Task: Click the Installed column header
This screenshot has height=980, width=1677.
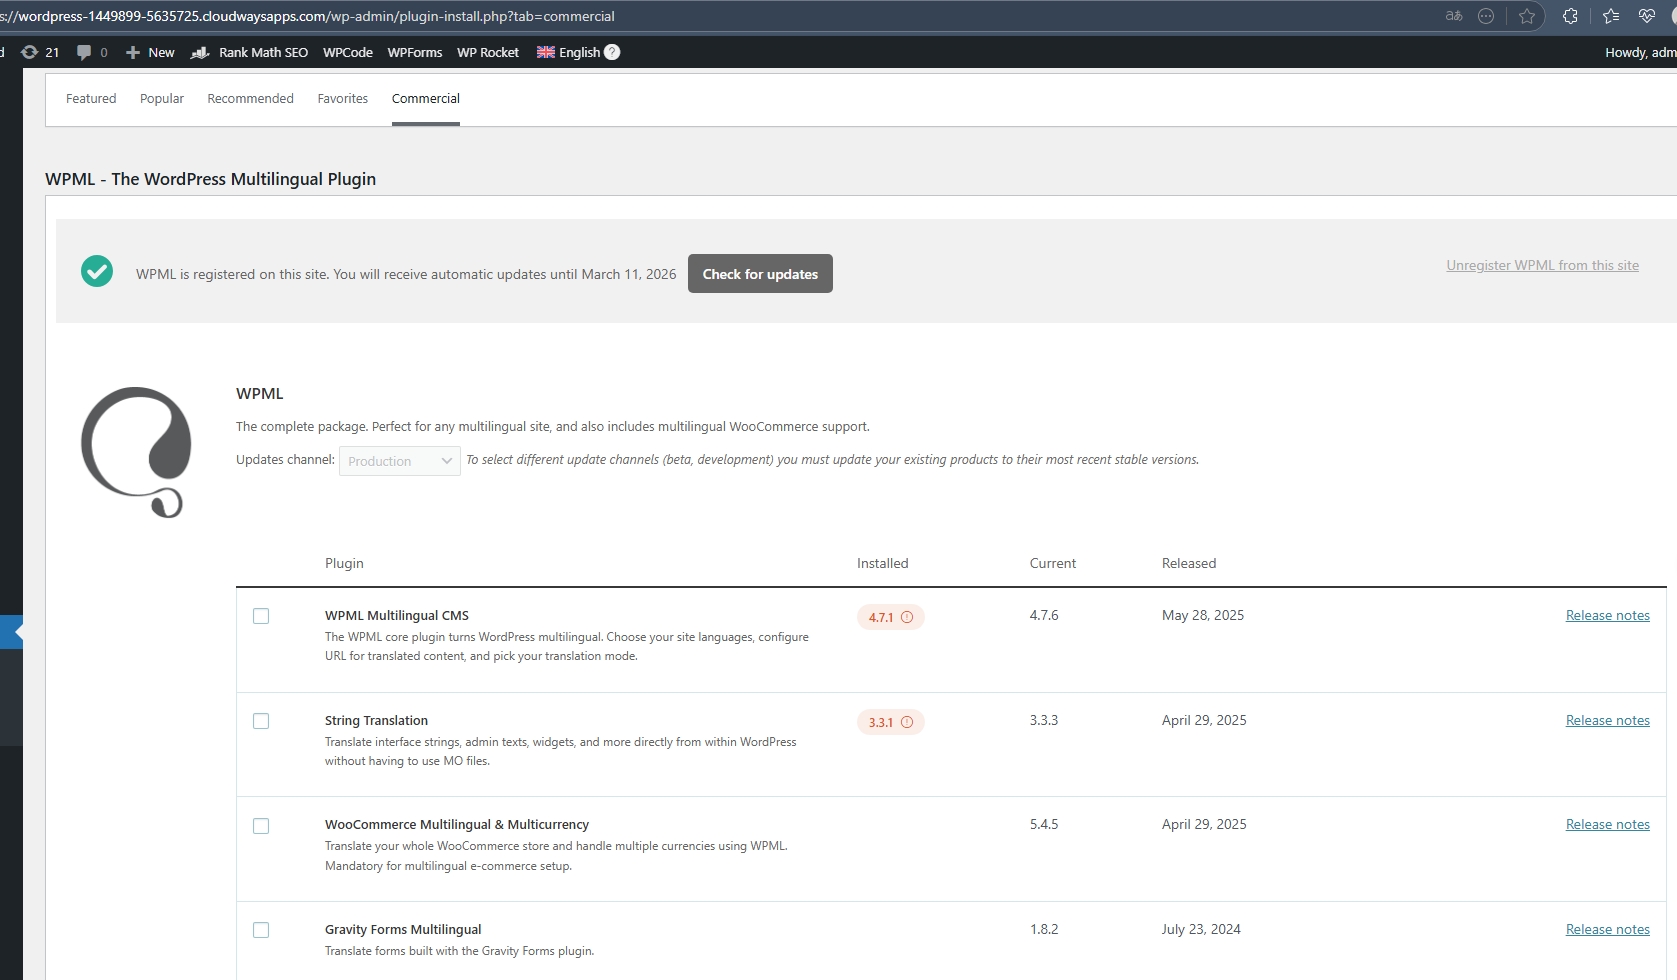Action: tap(883, 563)
